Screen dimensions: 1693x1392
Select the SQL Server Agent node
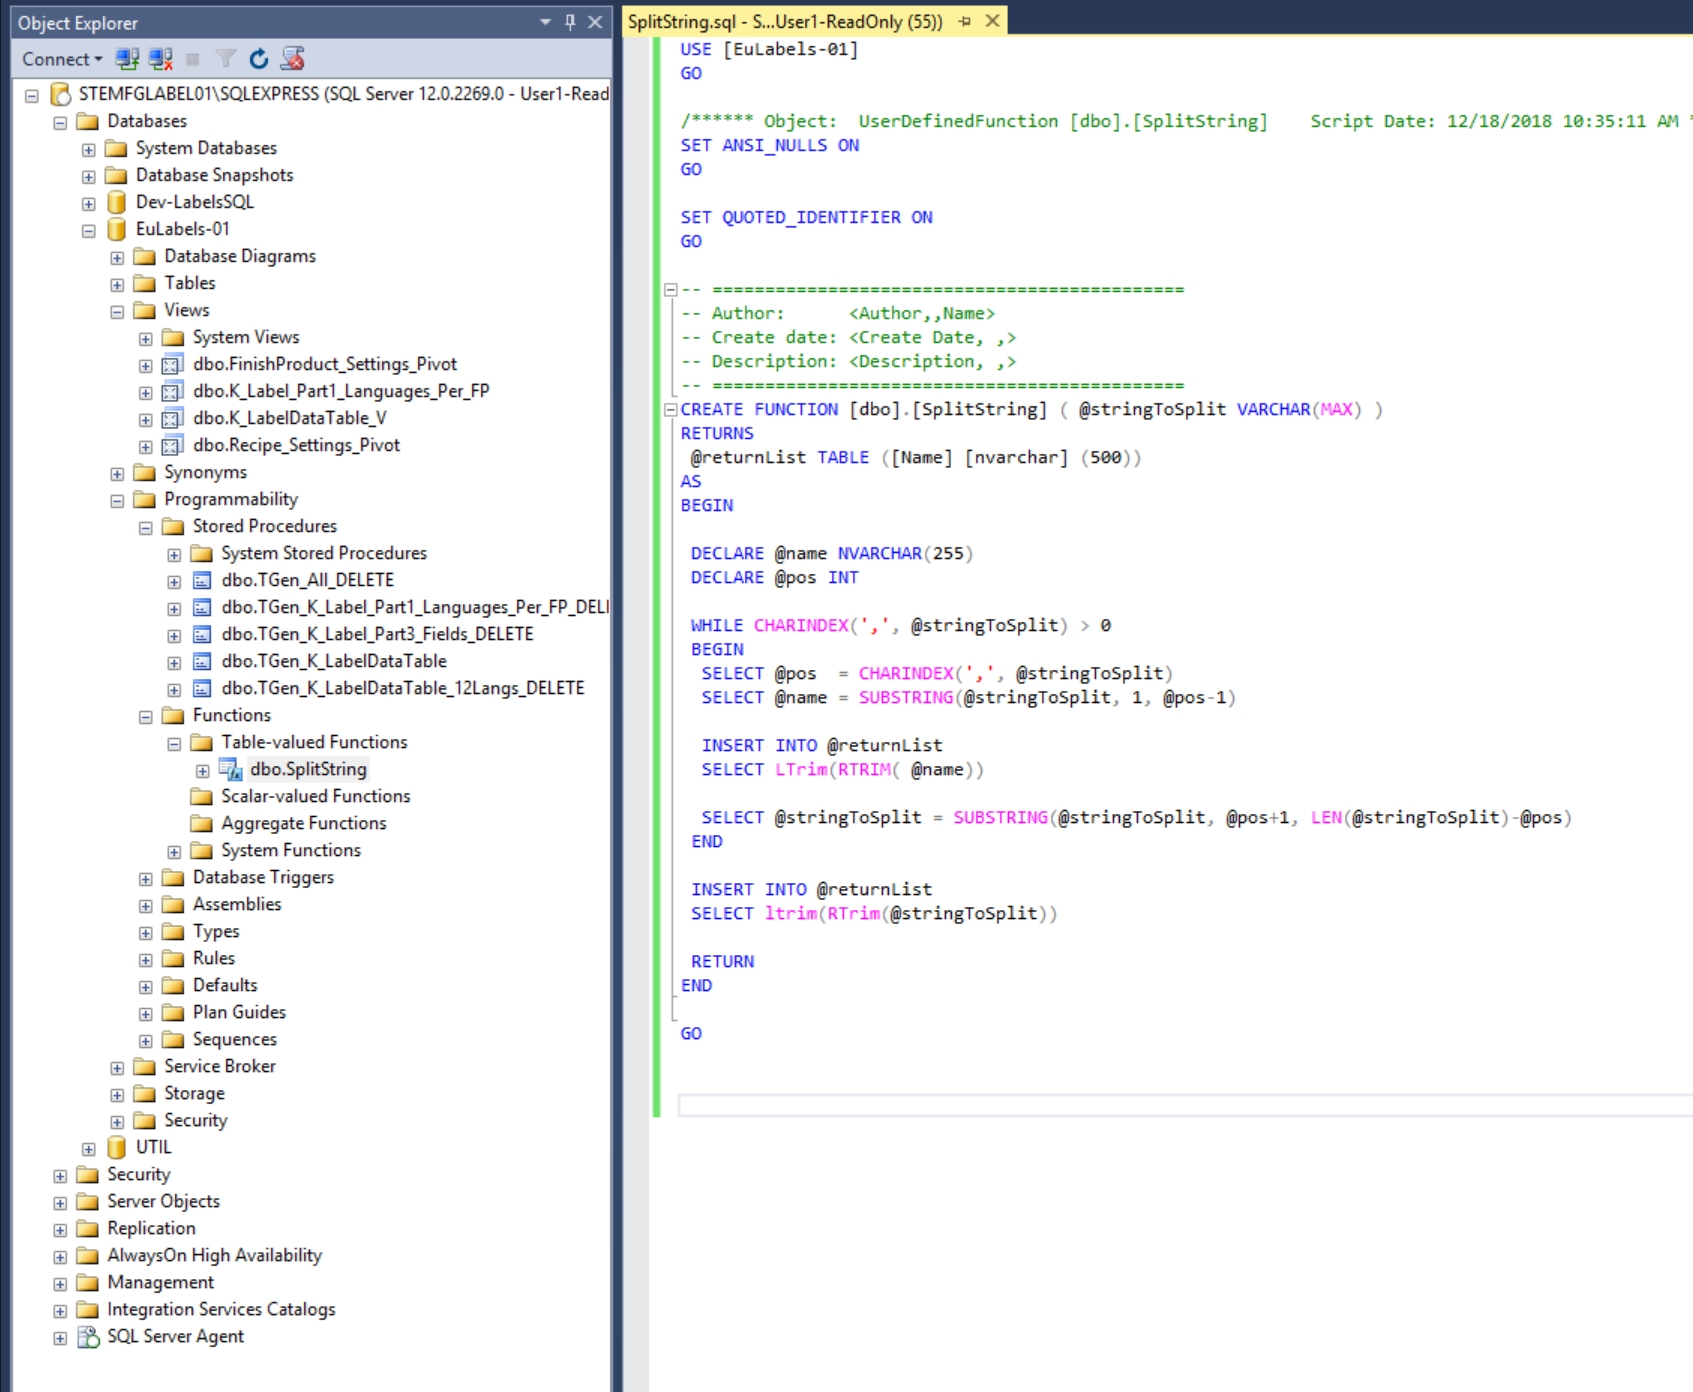pos(175,1336)
